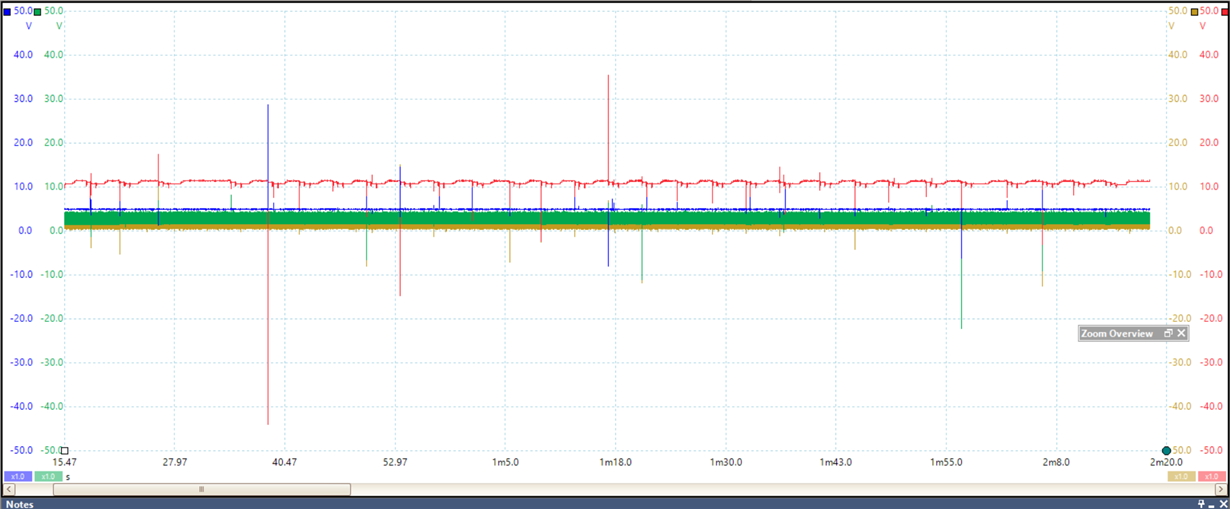Click the horizontal scrollbar left arrow

point(8,489)
